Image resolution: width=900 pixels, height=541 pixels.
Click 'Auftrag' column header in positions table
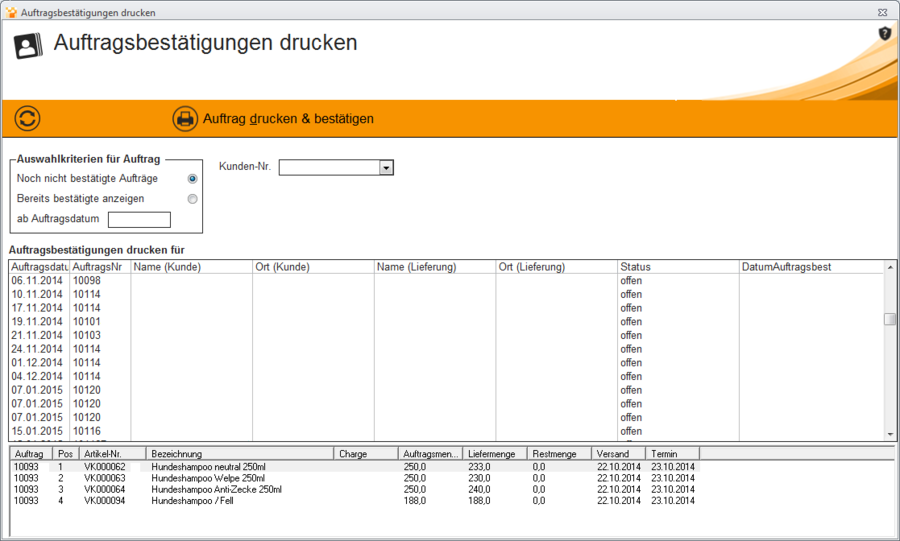32,454
